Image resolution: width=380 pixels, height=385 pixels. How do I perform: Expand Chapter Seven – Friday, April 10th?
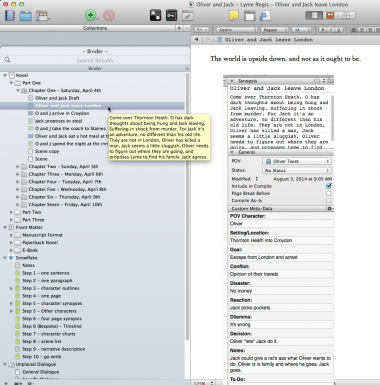[x=18, y=204]
